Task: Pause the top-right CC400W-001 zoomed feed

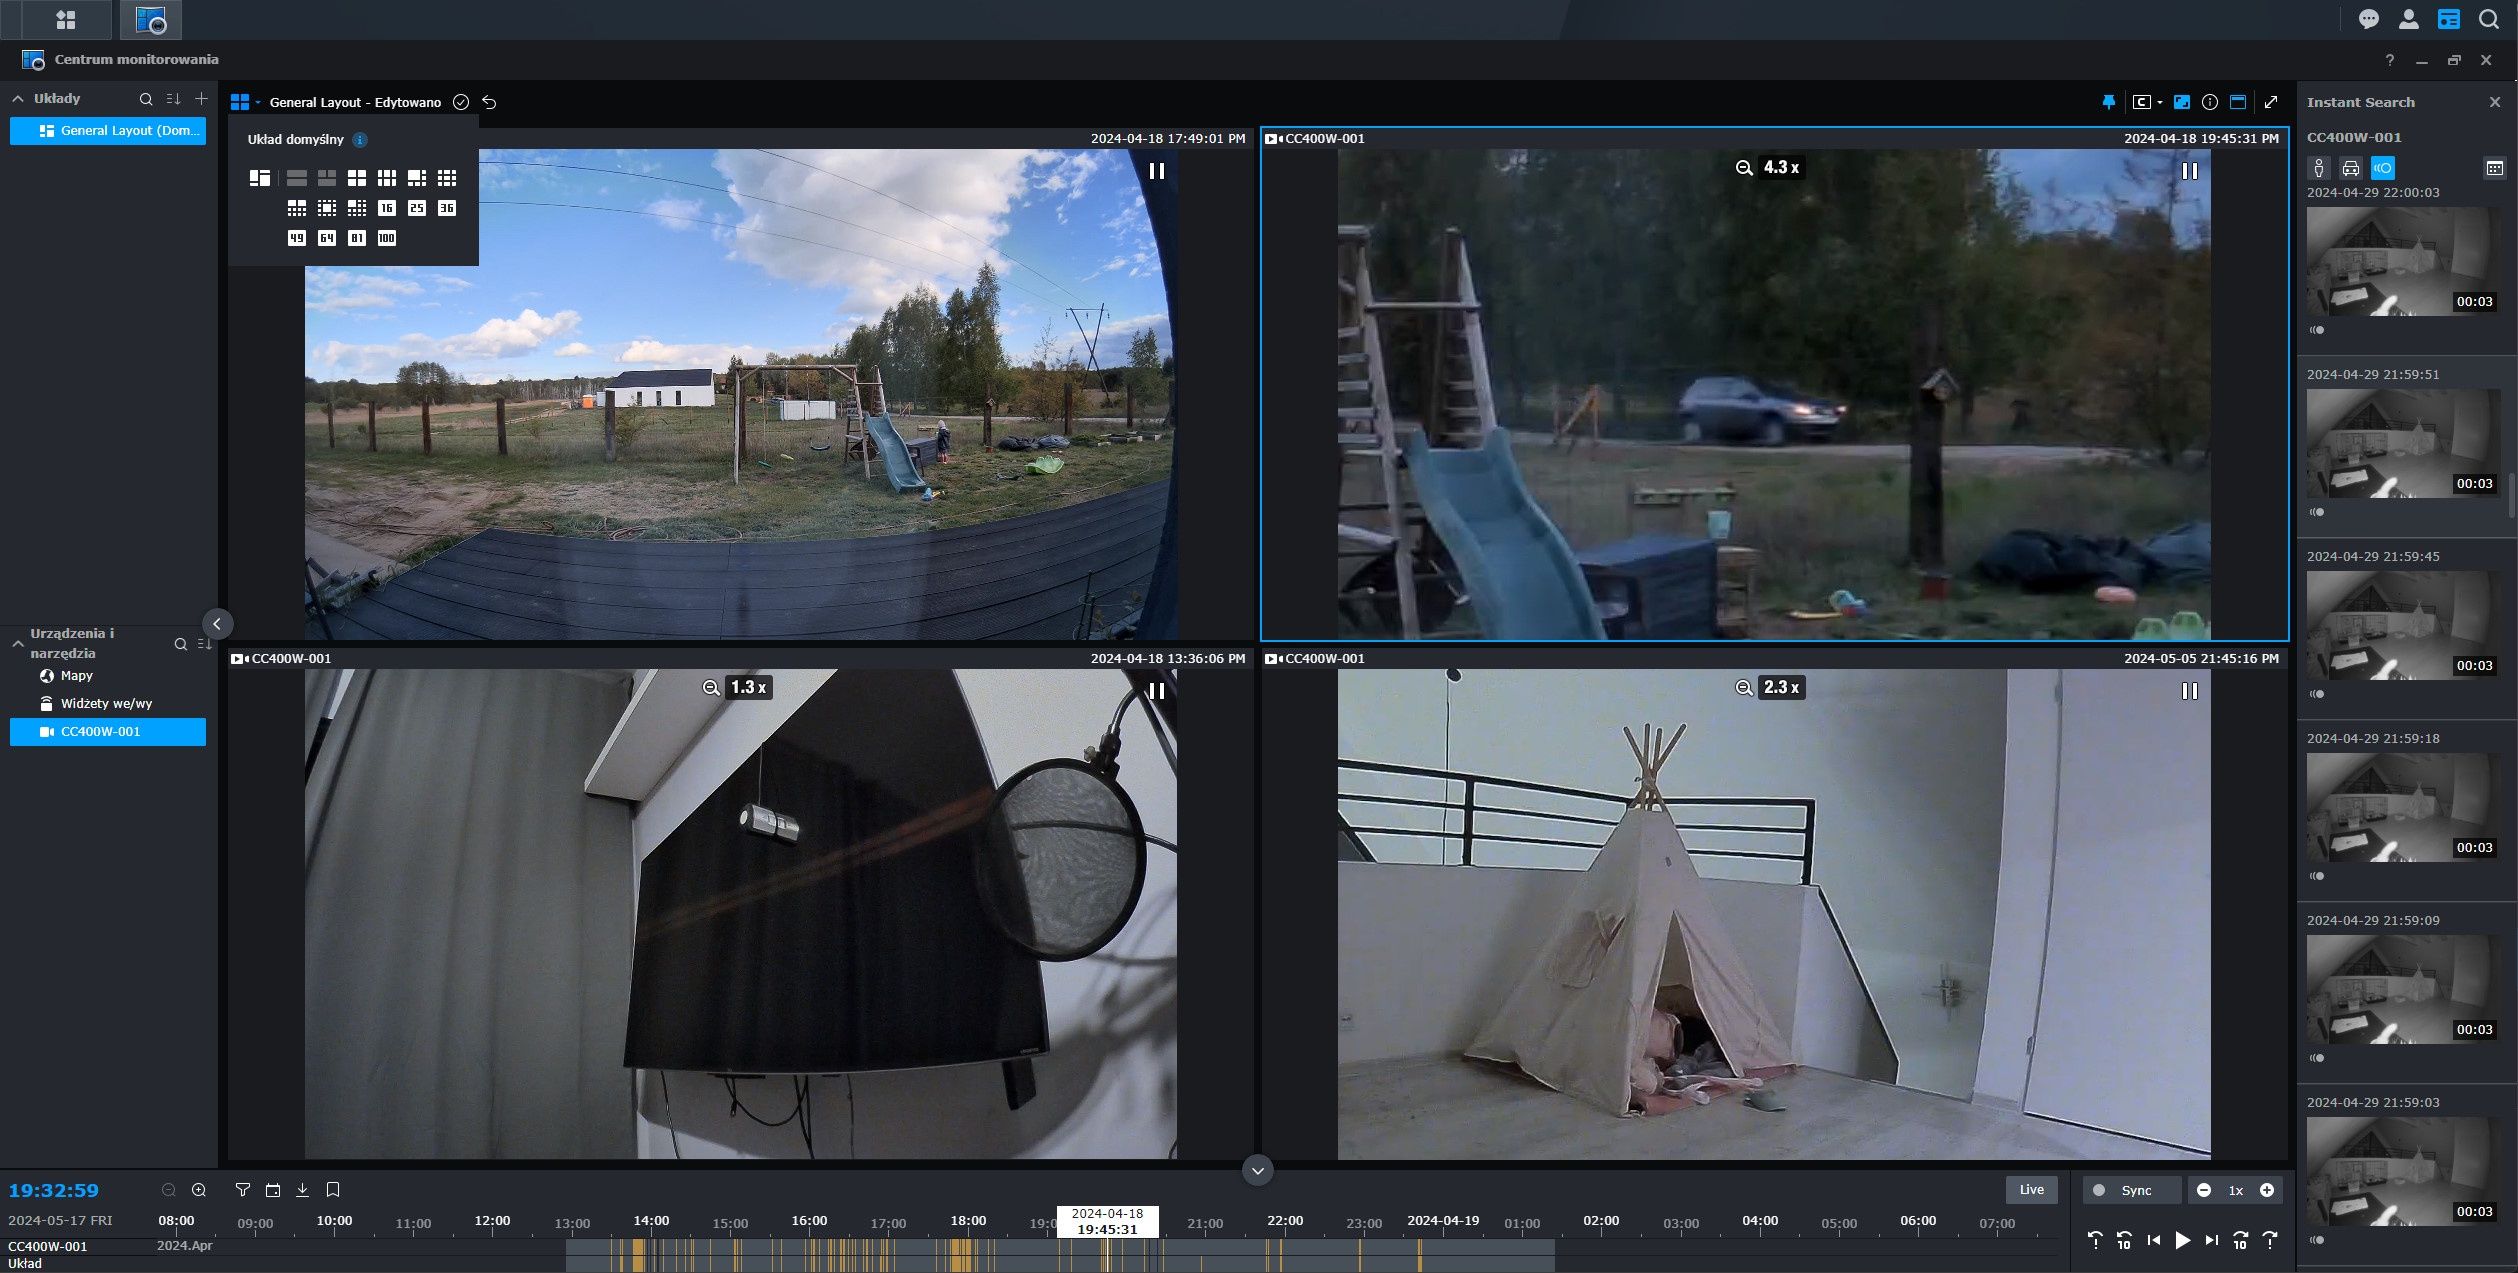Action: (x=2190, y=171)
